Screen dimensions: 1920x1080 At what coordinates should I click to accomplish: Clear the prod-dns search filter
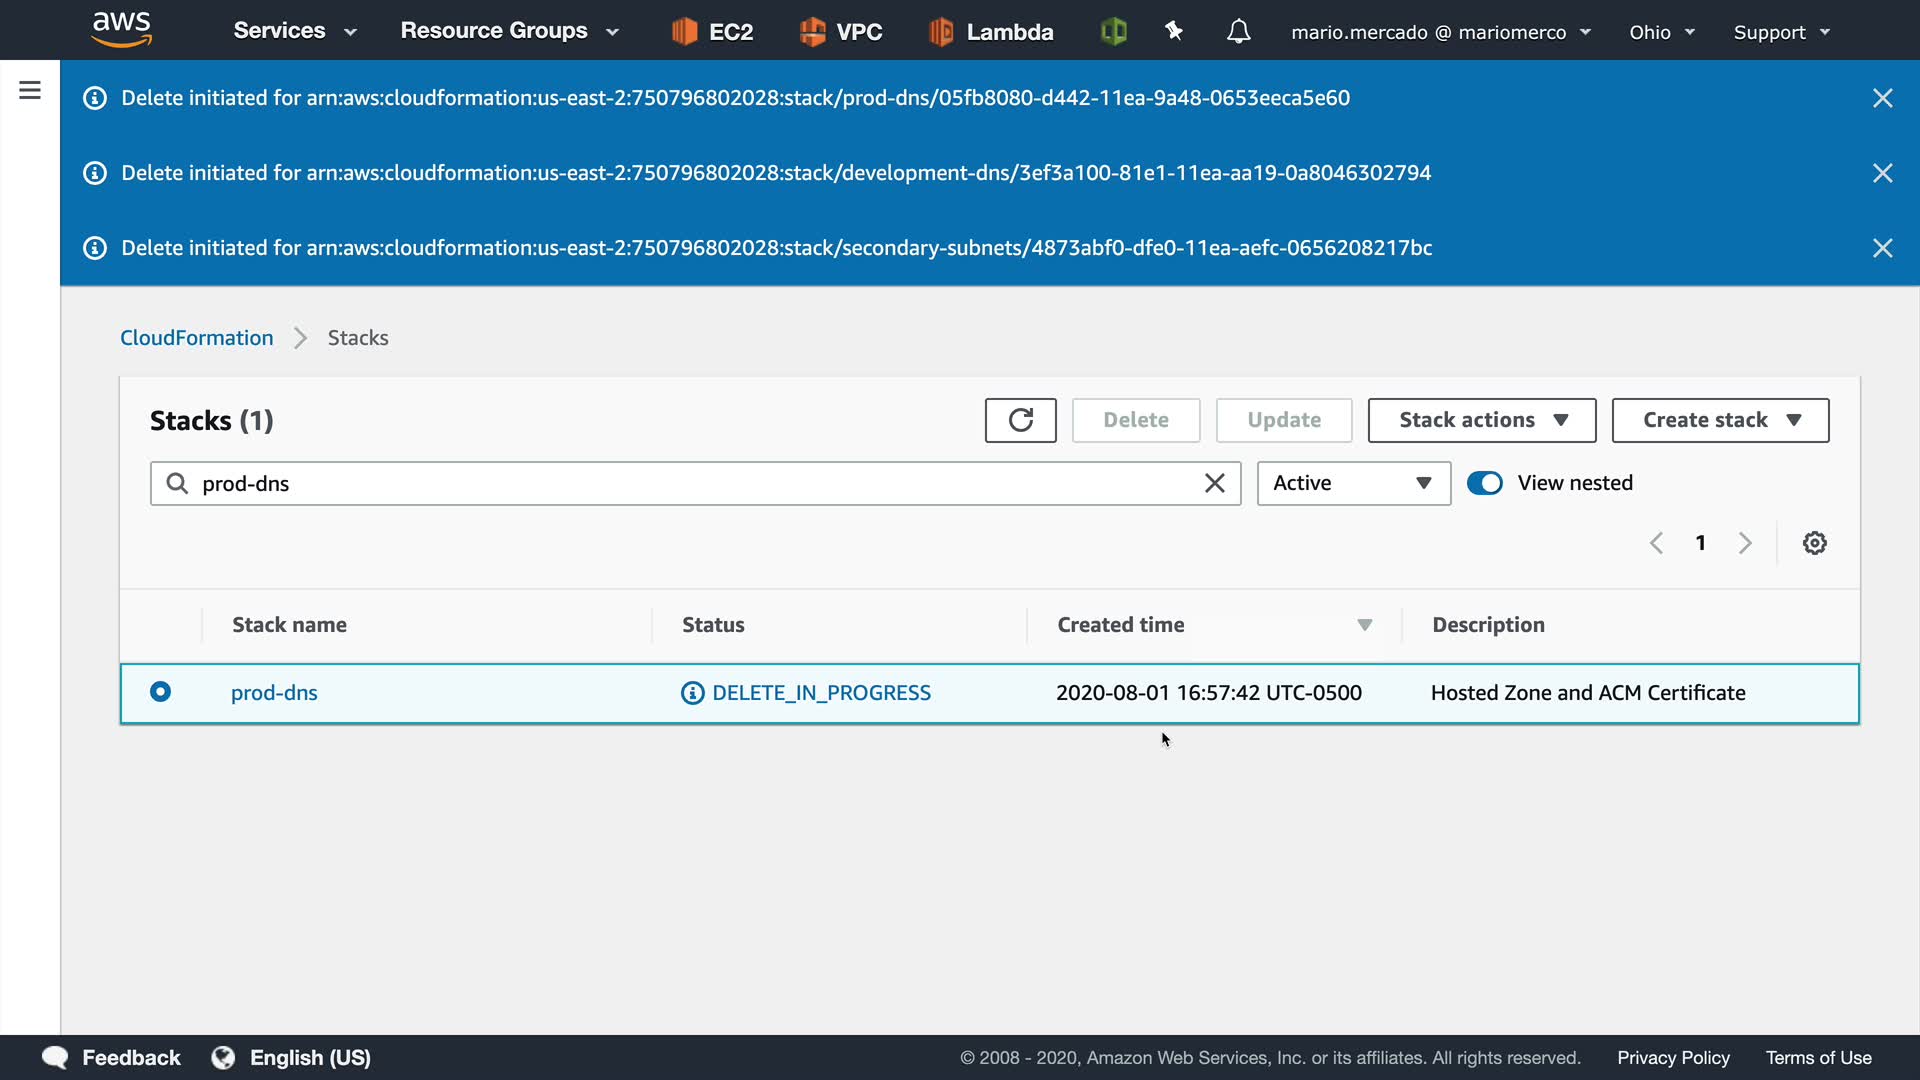click(x=1214, y=484)
